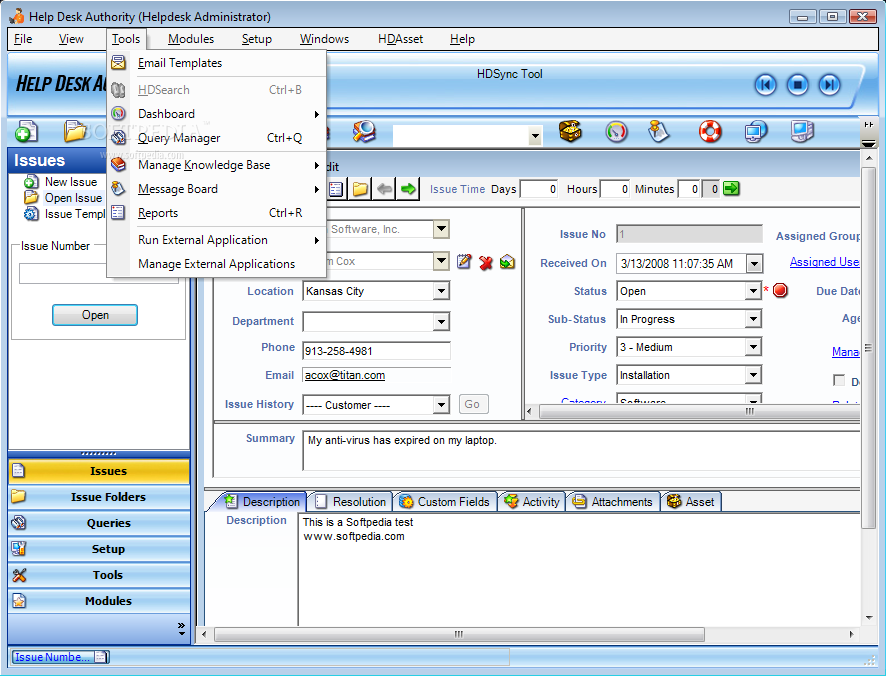Select Manage External Applications menu item

[216, 264]
